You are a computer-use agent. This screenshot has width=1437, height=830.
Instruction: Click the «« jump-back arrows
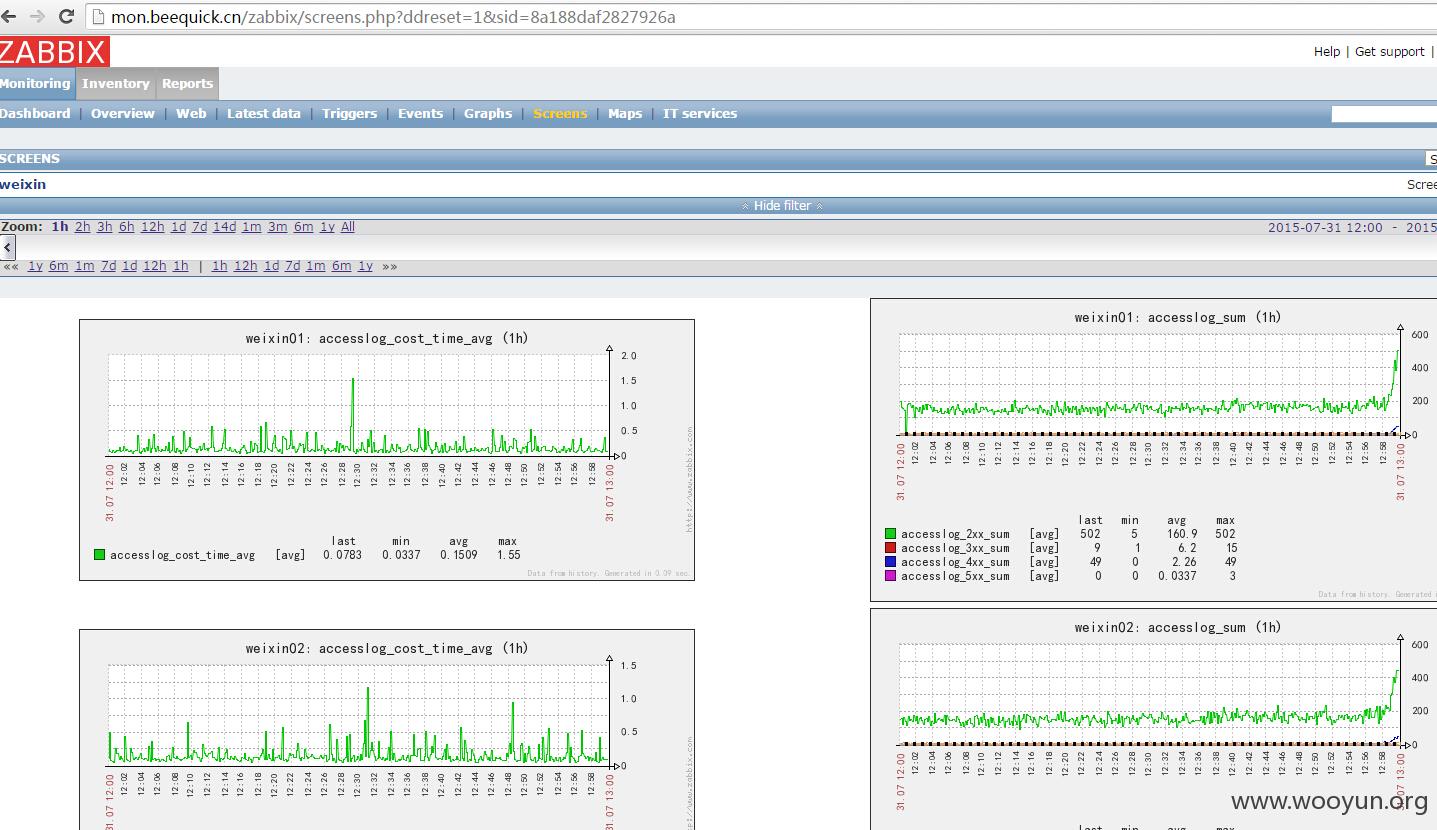11,266
